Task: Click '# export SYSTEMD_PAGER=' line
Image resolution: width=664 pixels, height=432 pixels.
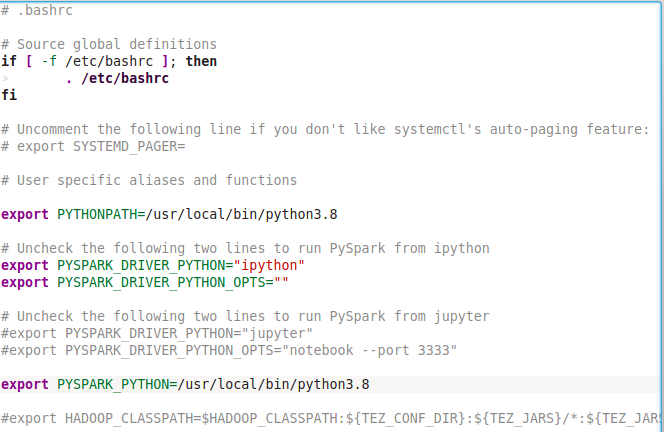Action: (x=93, y=146)
